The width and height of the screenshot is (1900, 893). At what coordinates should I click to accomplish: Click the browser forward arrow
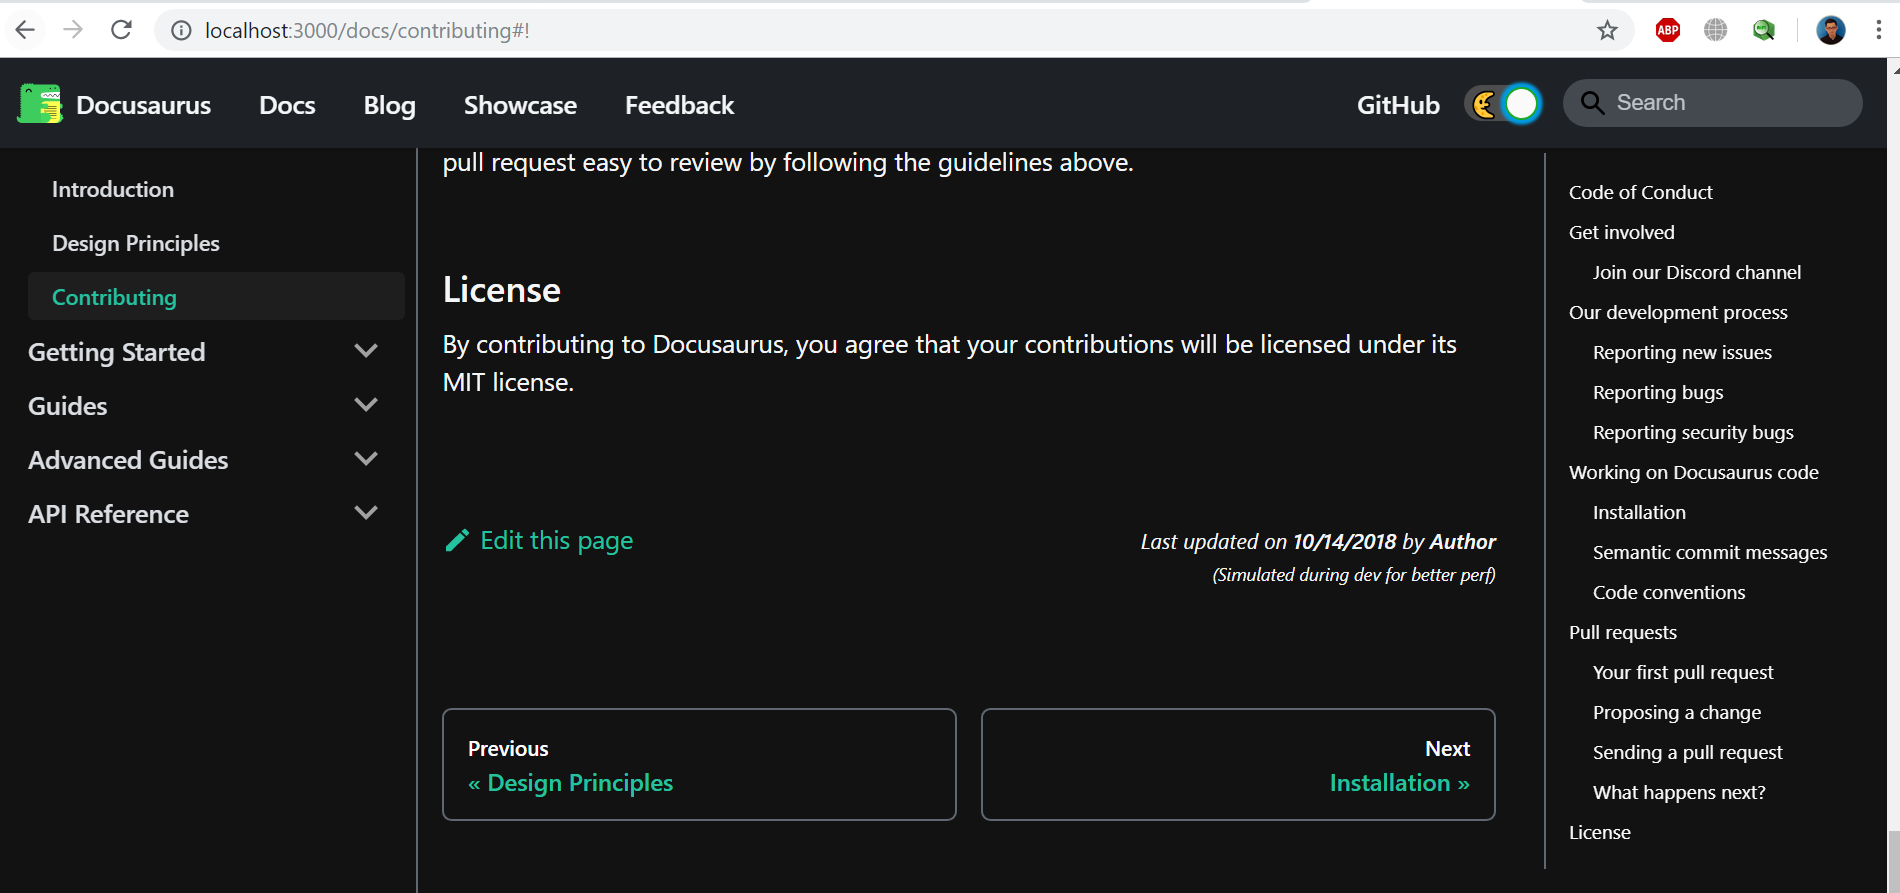click(x=73, y=30)
